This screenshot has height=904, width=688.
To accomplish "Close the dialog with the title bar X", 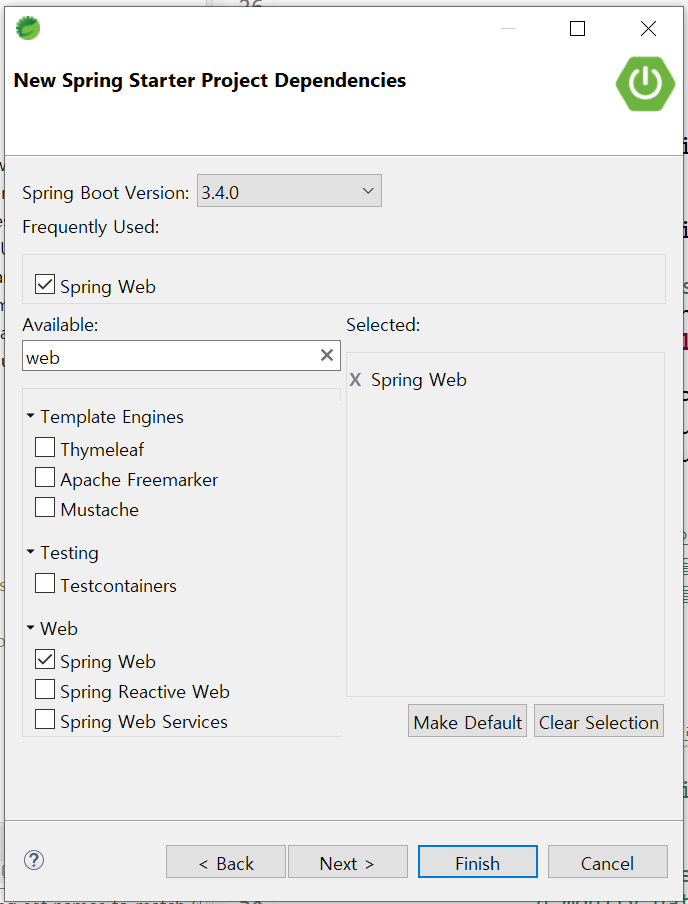I will 648,28.
